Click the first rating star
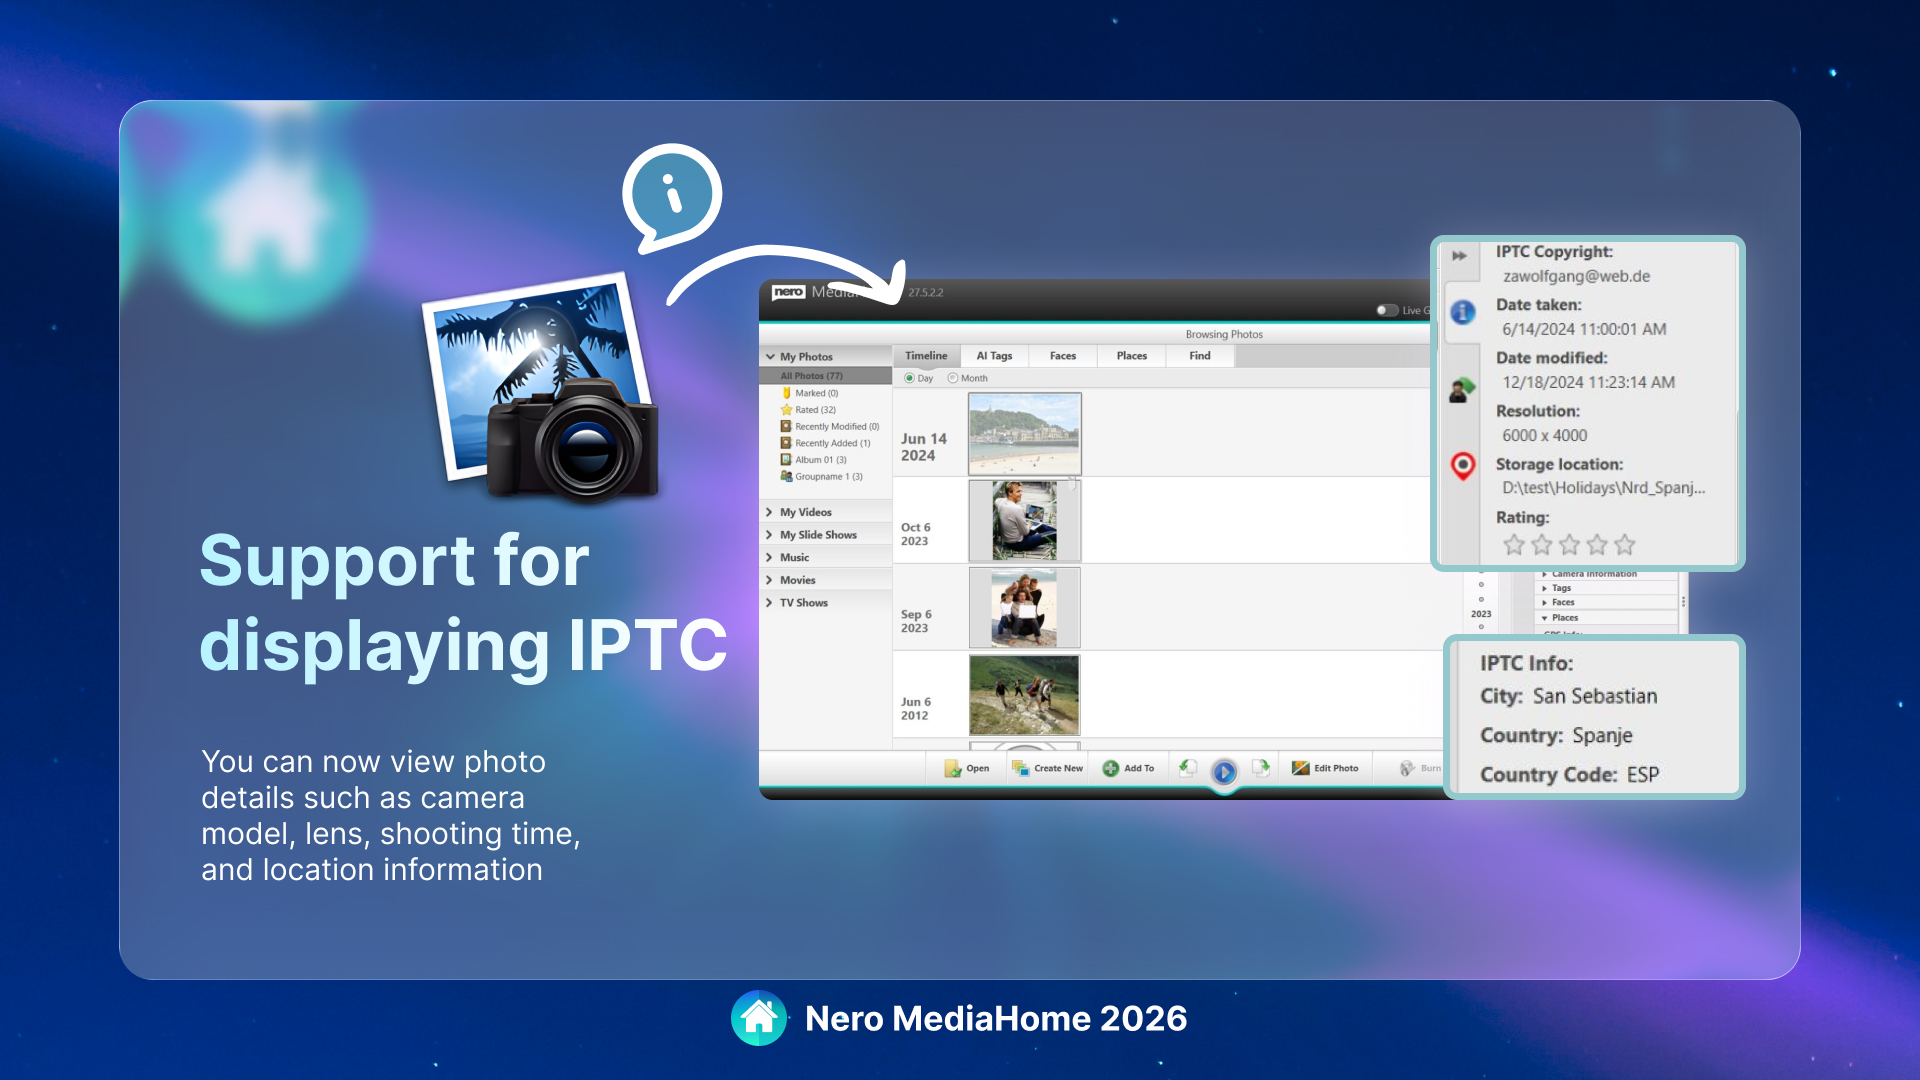 pos(1514,544)
